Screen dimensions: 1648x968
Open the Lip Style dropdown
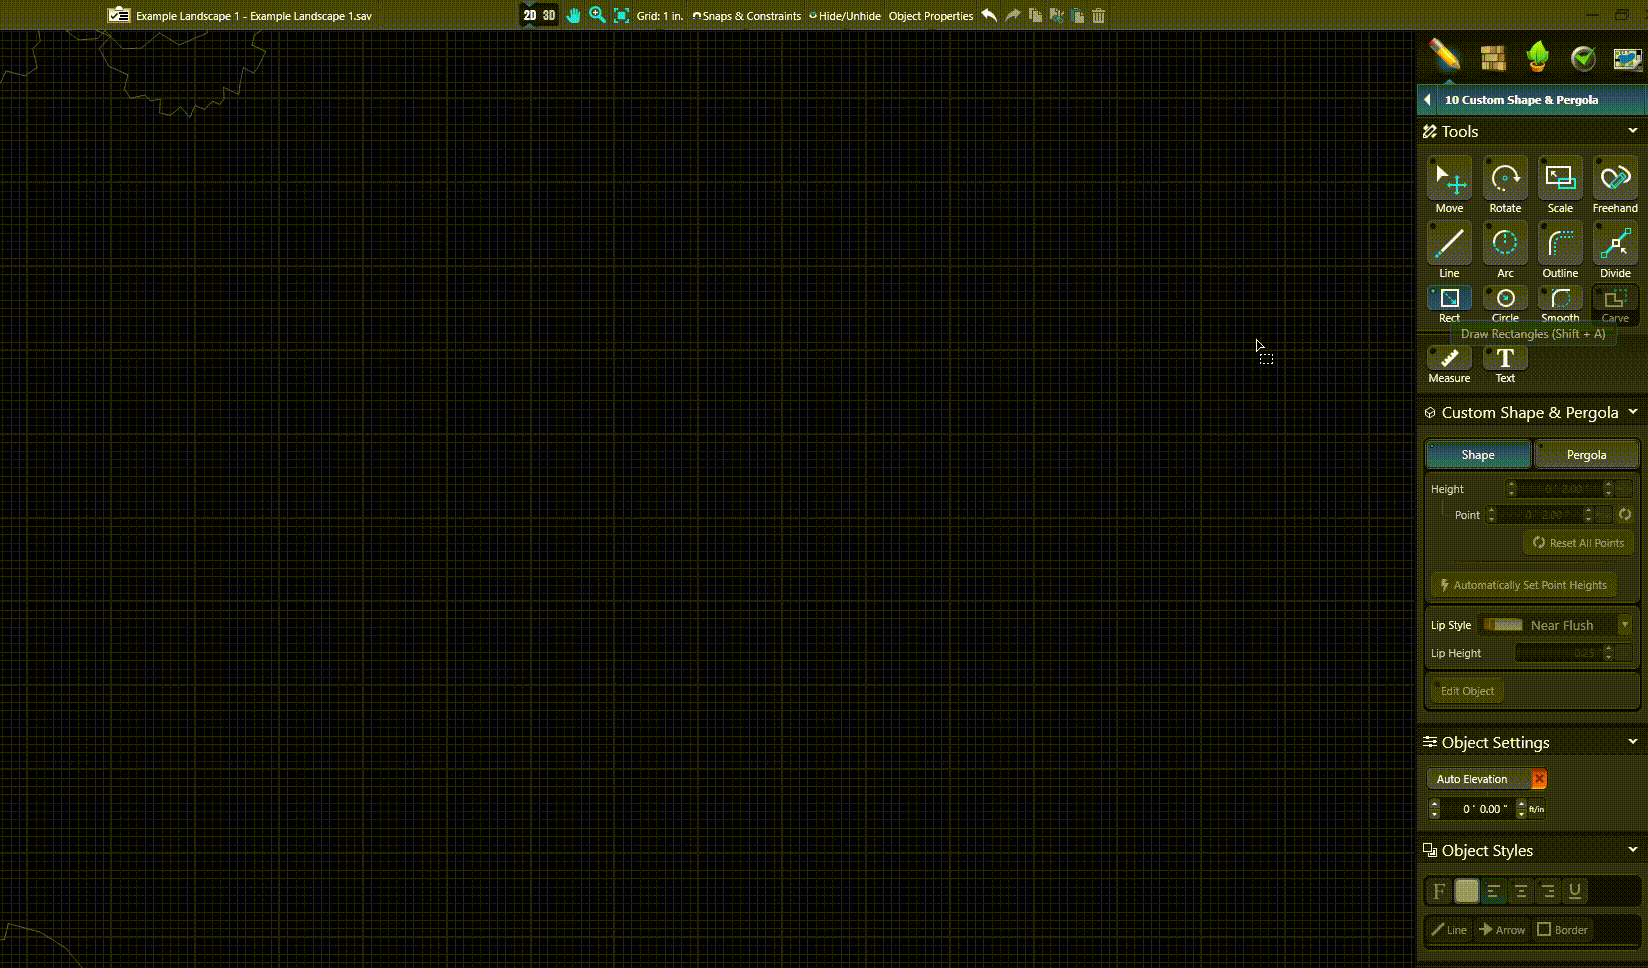click(1624, 625)
